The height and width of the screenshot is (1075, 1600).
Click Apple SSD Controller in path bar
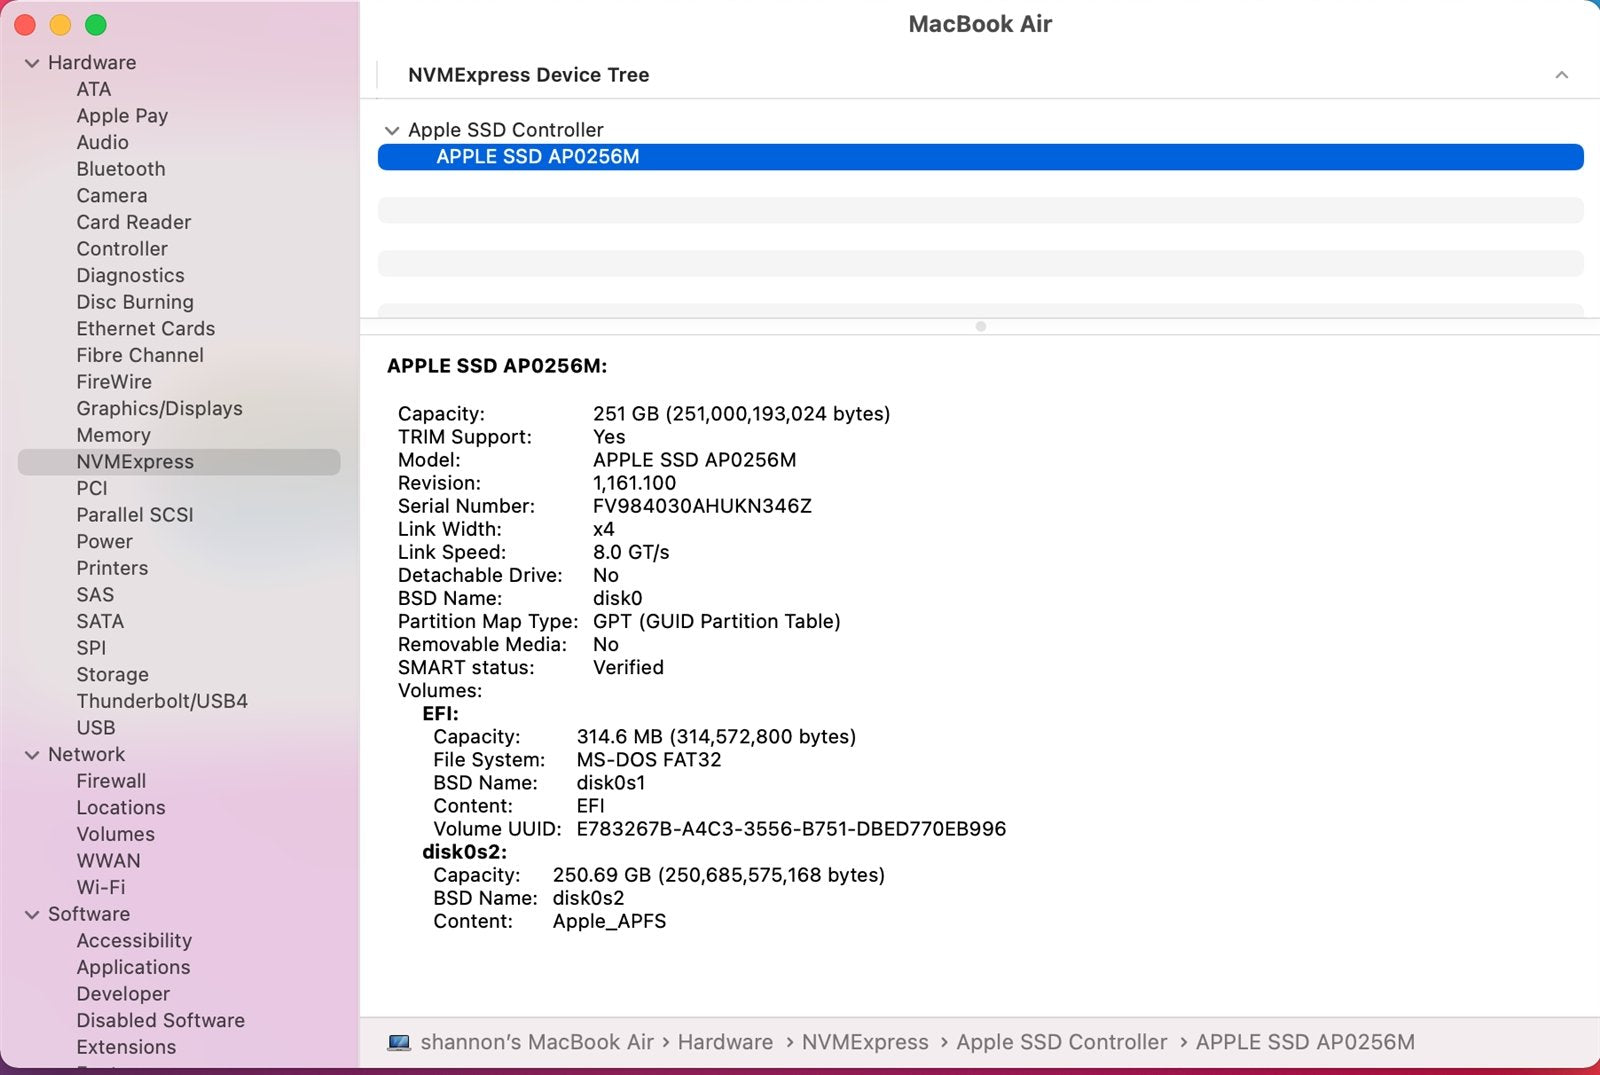tap(1061, 1042)
